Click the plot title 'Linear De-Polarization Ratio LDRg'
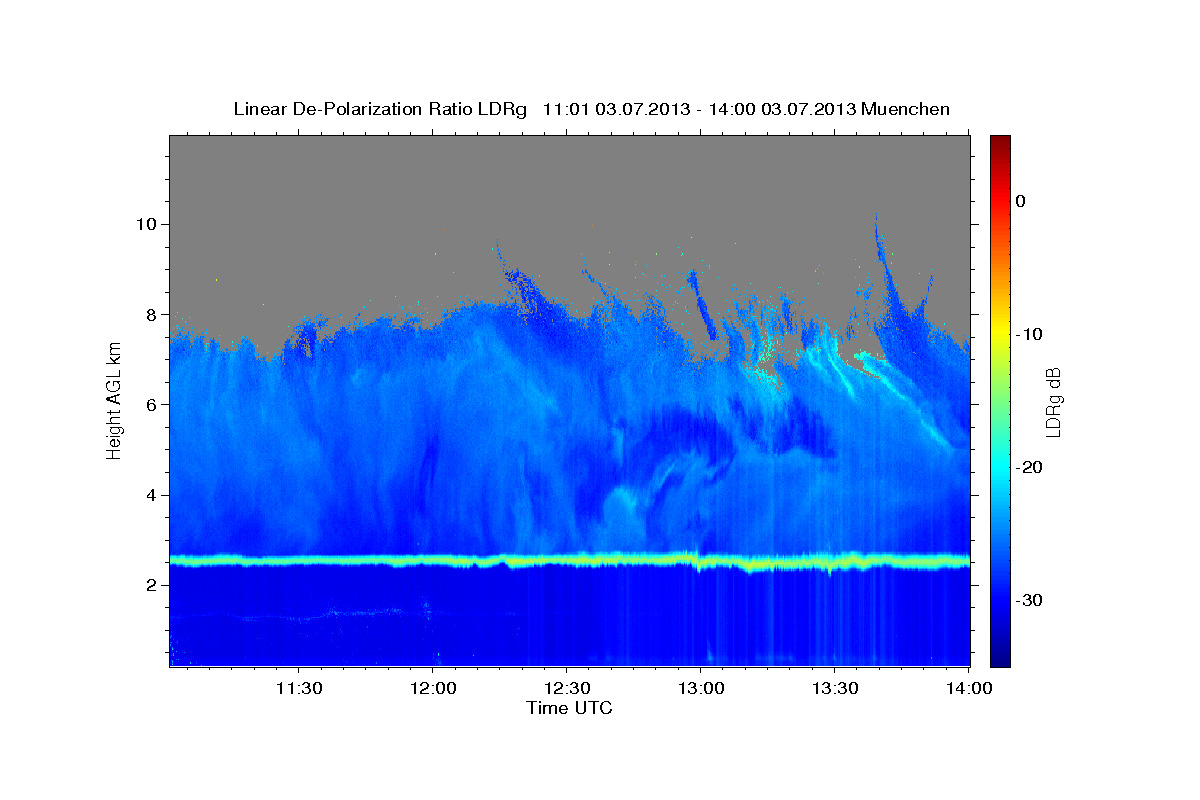 380,109
